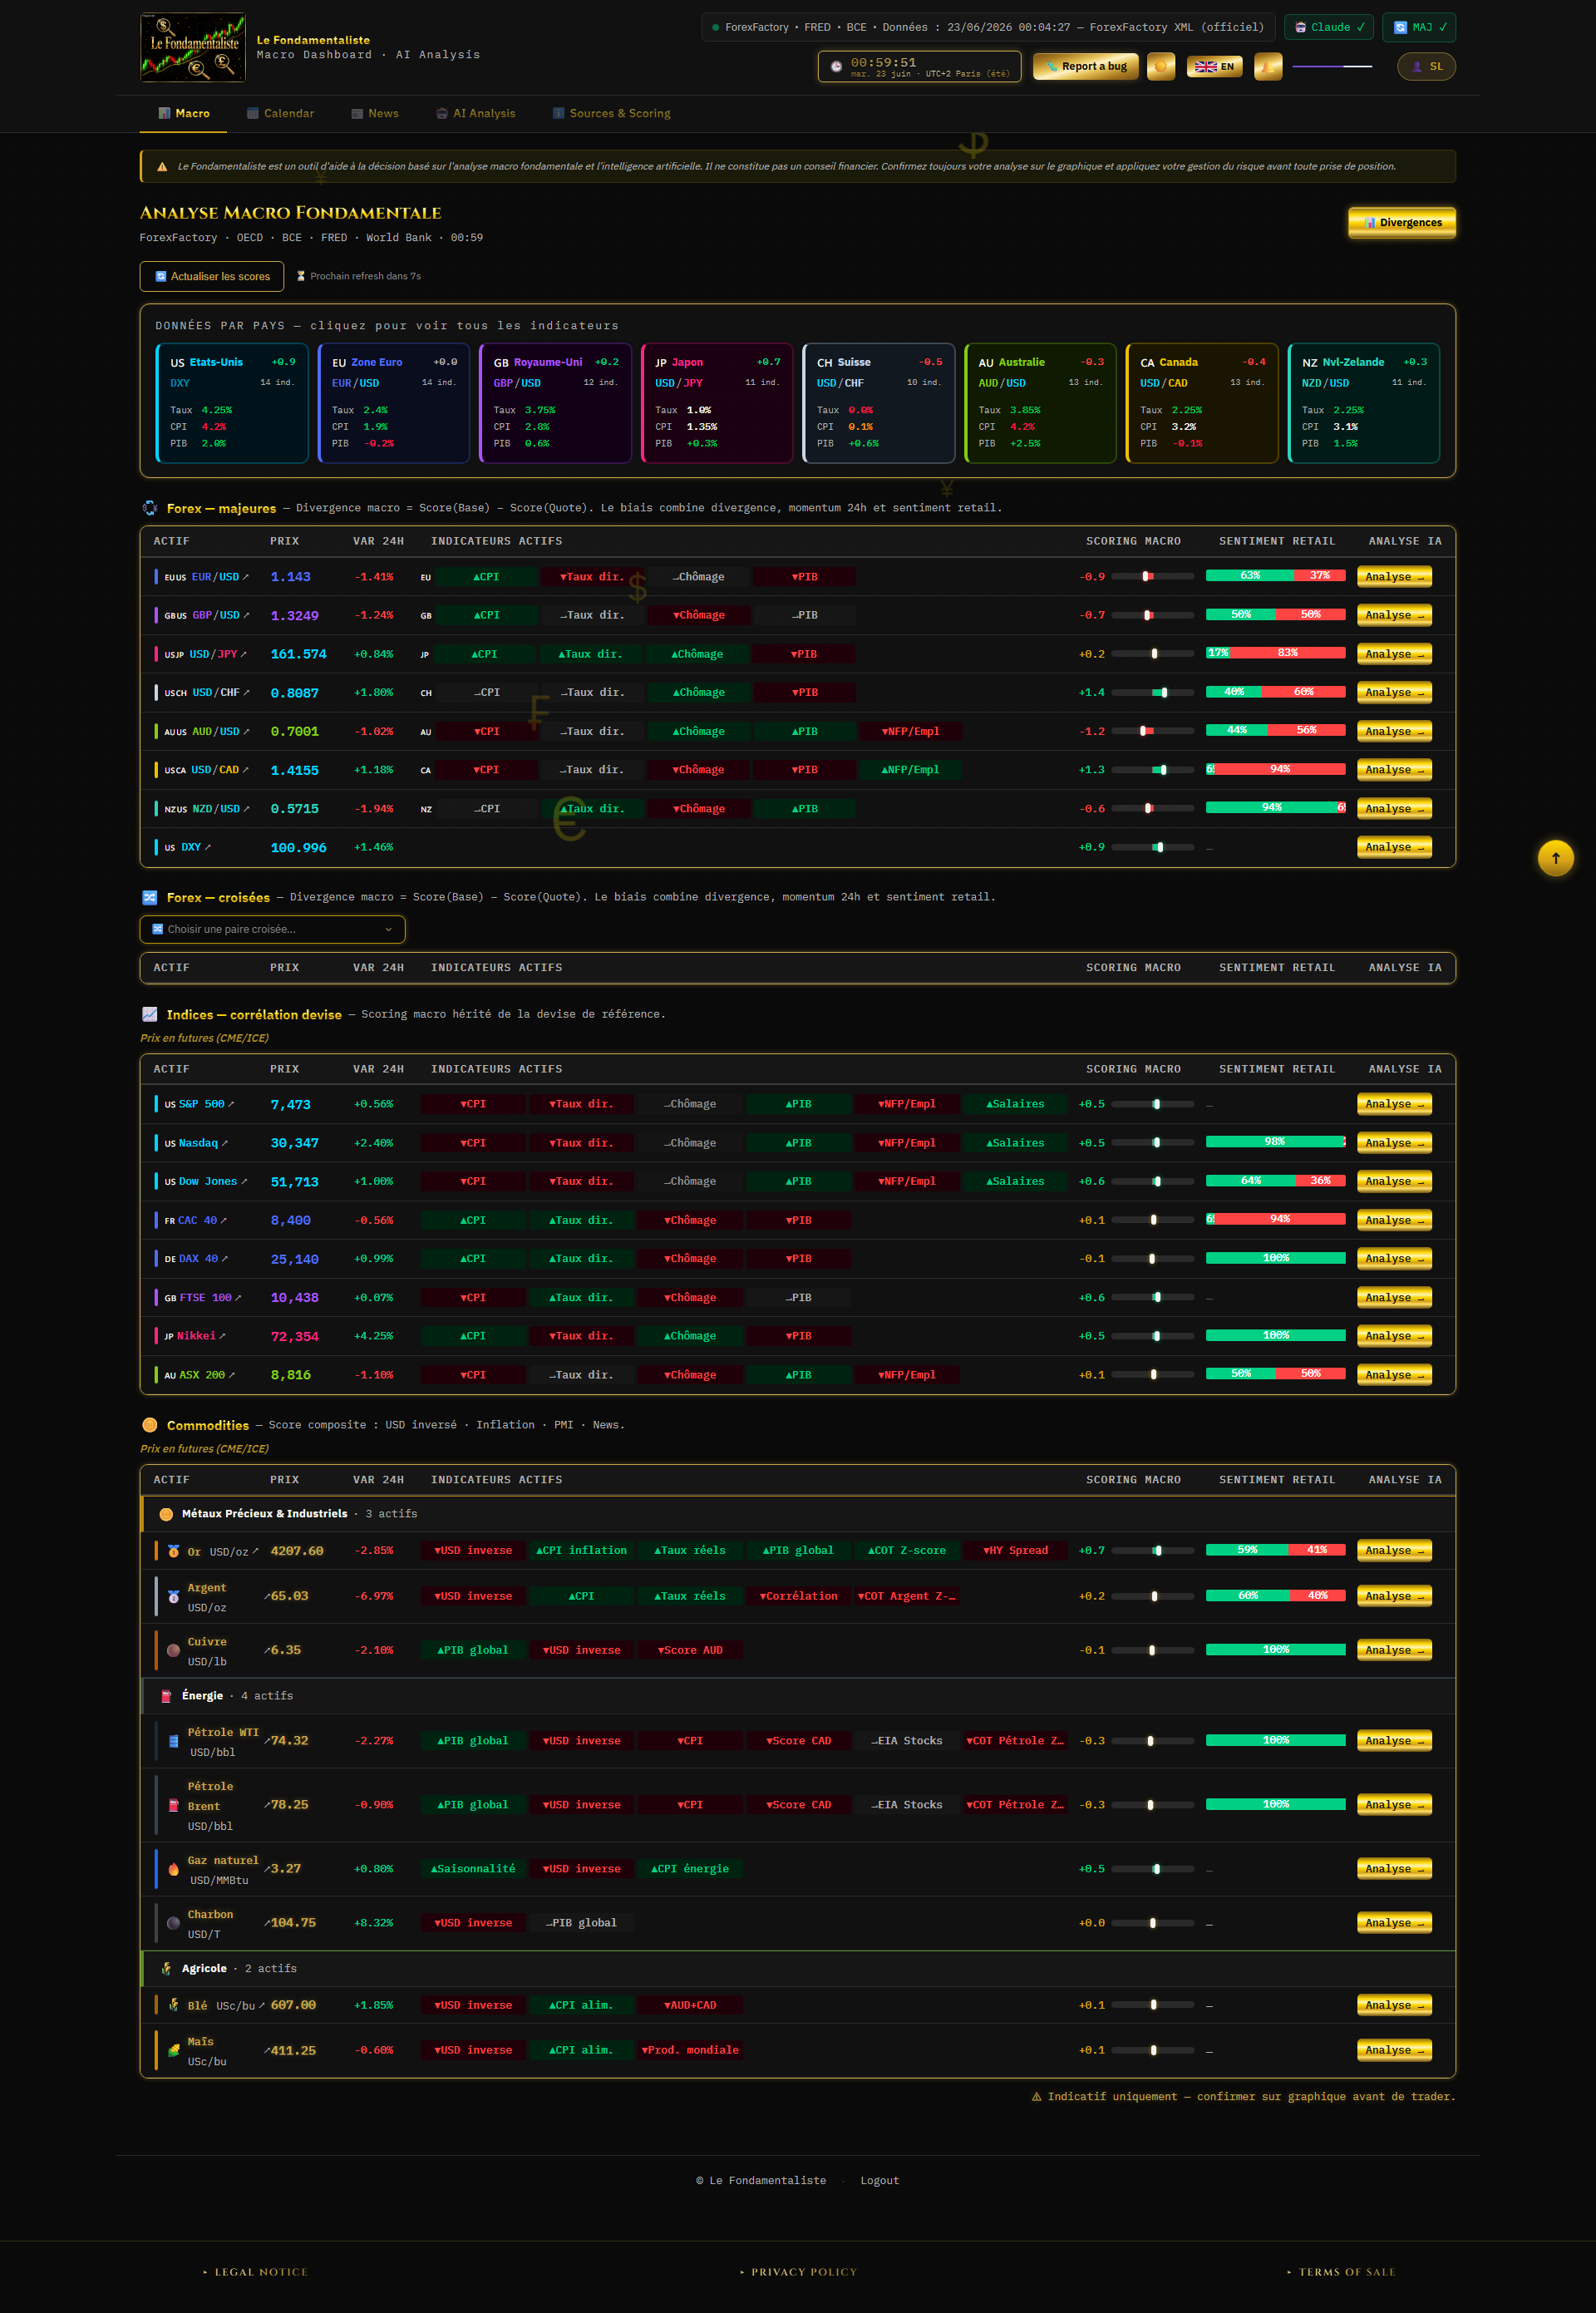Screen dimensions: 1596x2313
Task: Click the yellow scroll-to-top arrow button
Action: (1555, 858)
